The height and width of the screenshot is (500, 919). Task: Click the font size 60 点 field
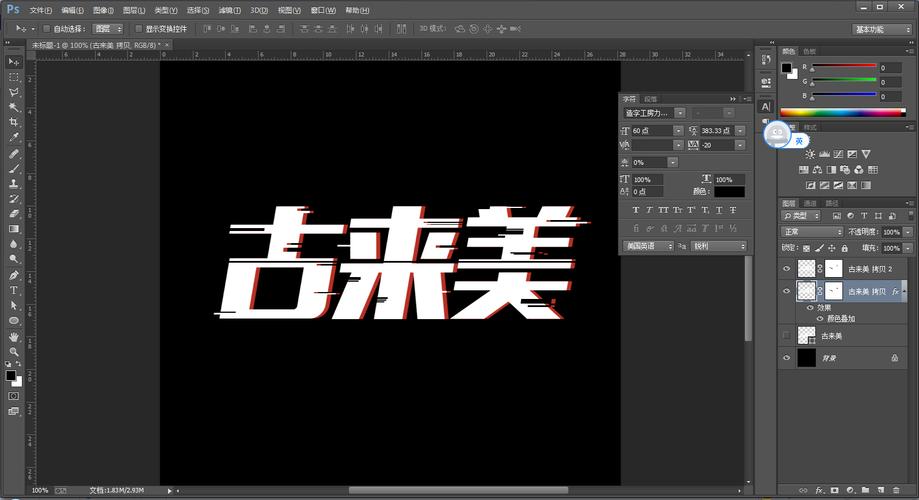(x=652, y=131)
